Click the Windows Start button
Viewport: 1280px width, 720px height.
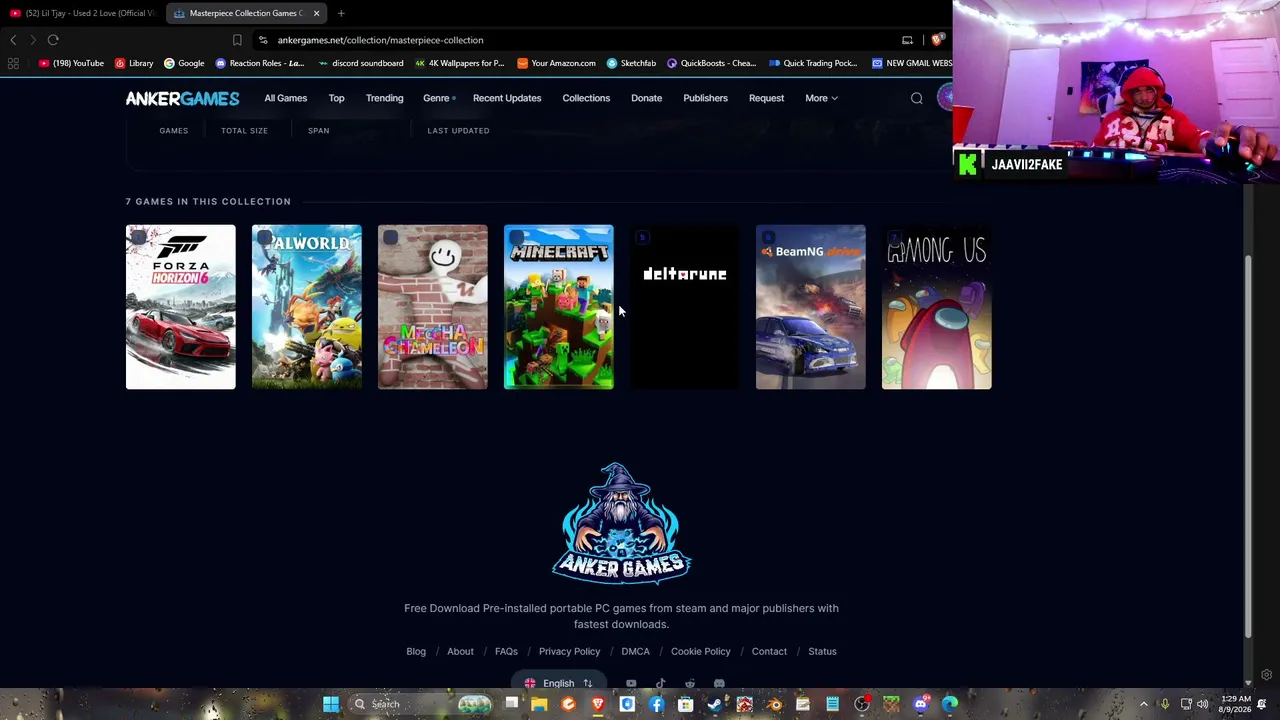click(330, 704)
